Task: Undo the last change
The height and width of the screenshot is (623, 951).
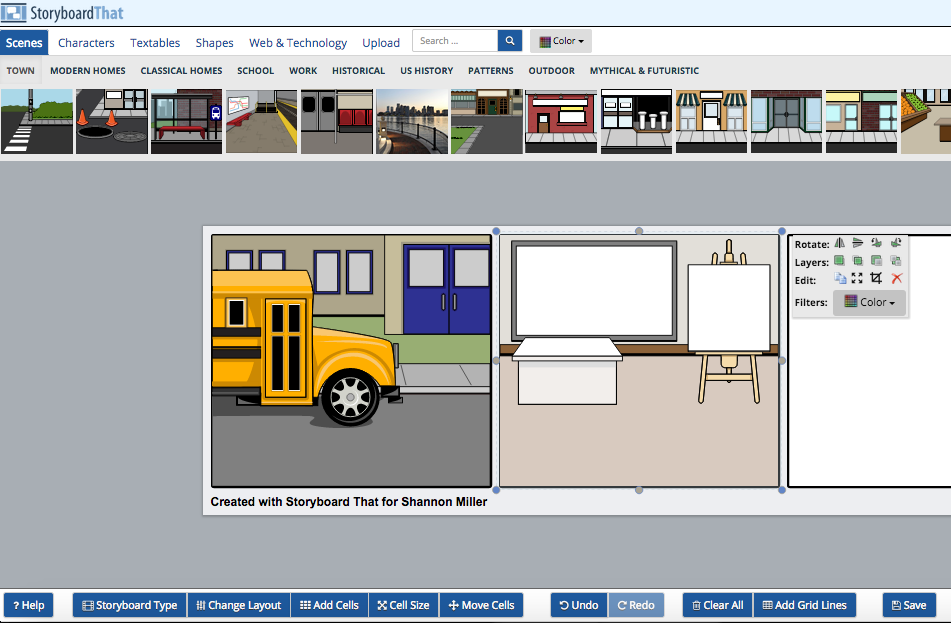Action: coord(578,605)
